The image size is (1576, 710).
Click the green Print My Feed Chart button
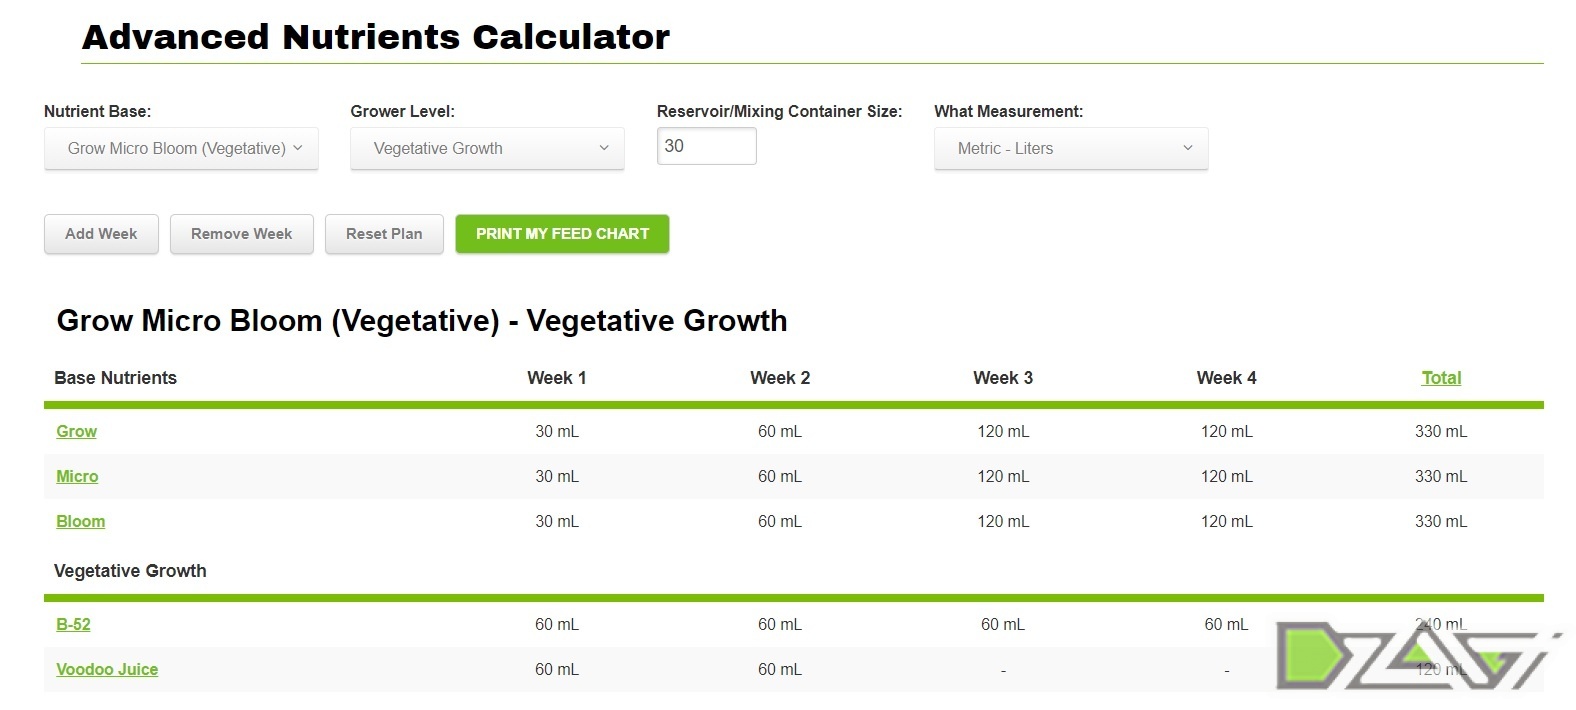coord(562,234)
